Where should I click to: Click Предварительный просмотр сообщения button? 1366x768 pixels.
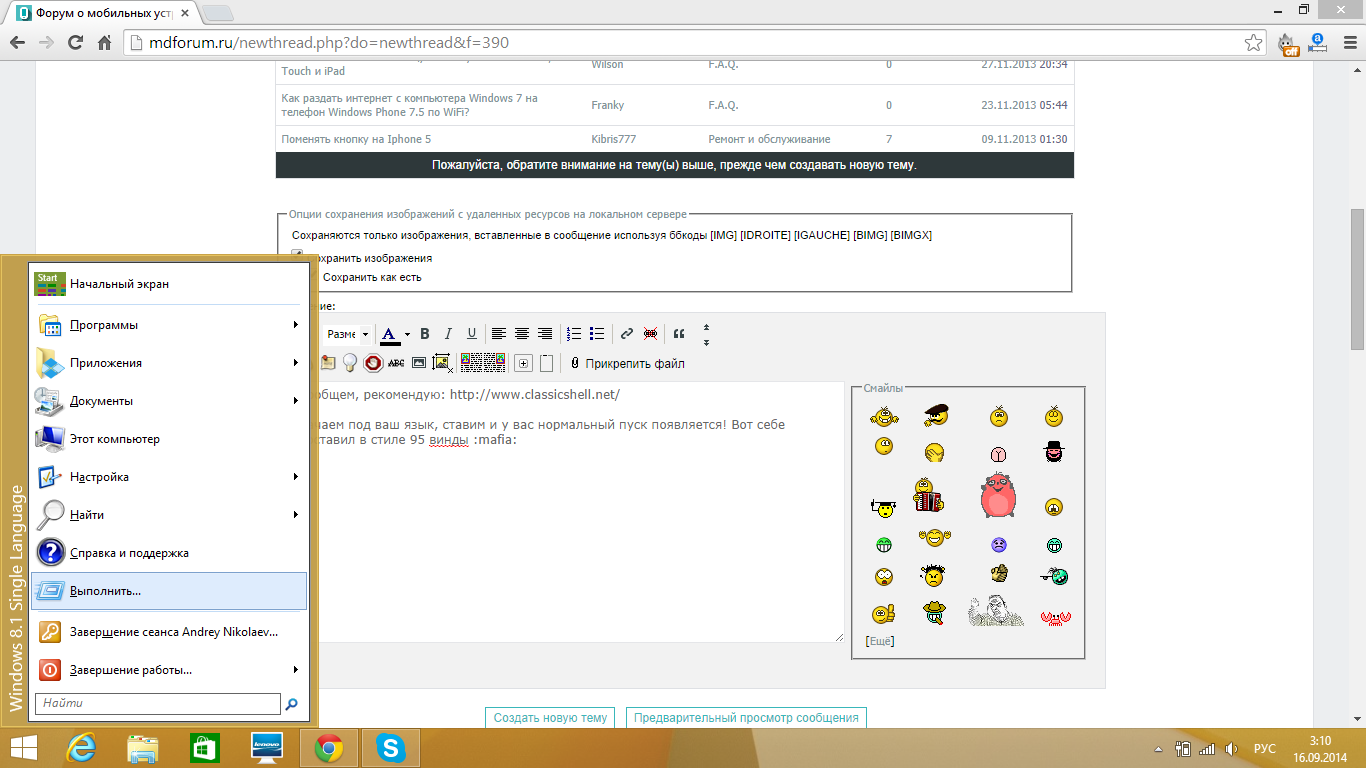(x=746, y=718)
